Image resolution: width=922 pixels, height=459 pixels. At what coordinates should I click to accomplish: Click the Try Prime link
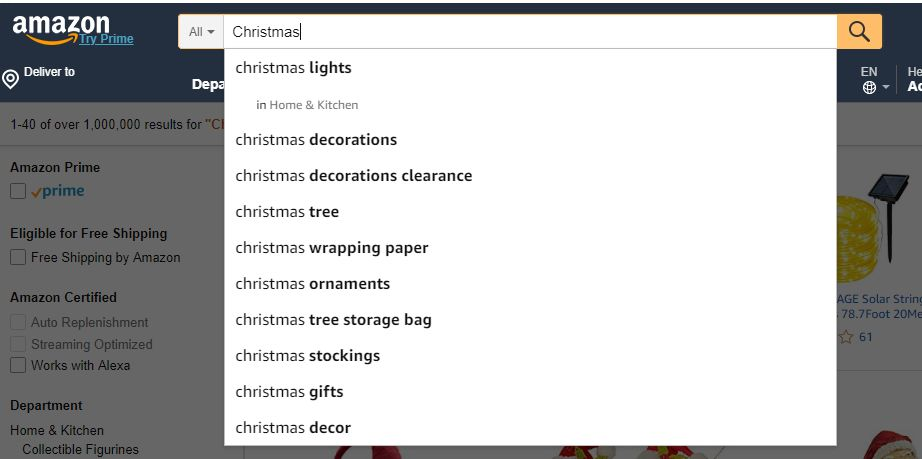click(106, 39)
